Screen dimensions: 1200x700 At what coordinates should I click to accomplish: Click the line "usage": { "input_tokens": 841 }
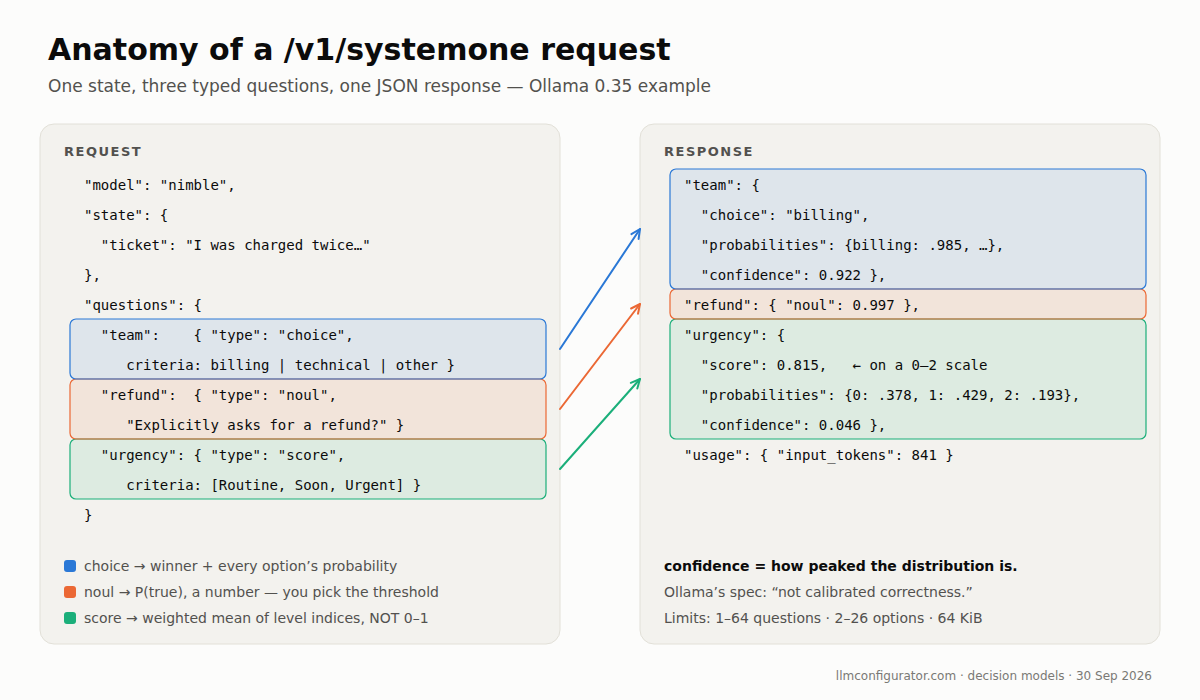click(818, 455)
